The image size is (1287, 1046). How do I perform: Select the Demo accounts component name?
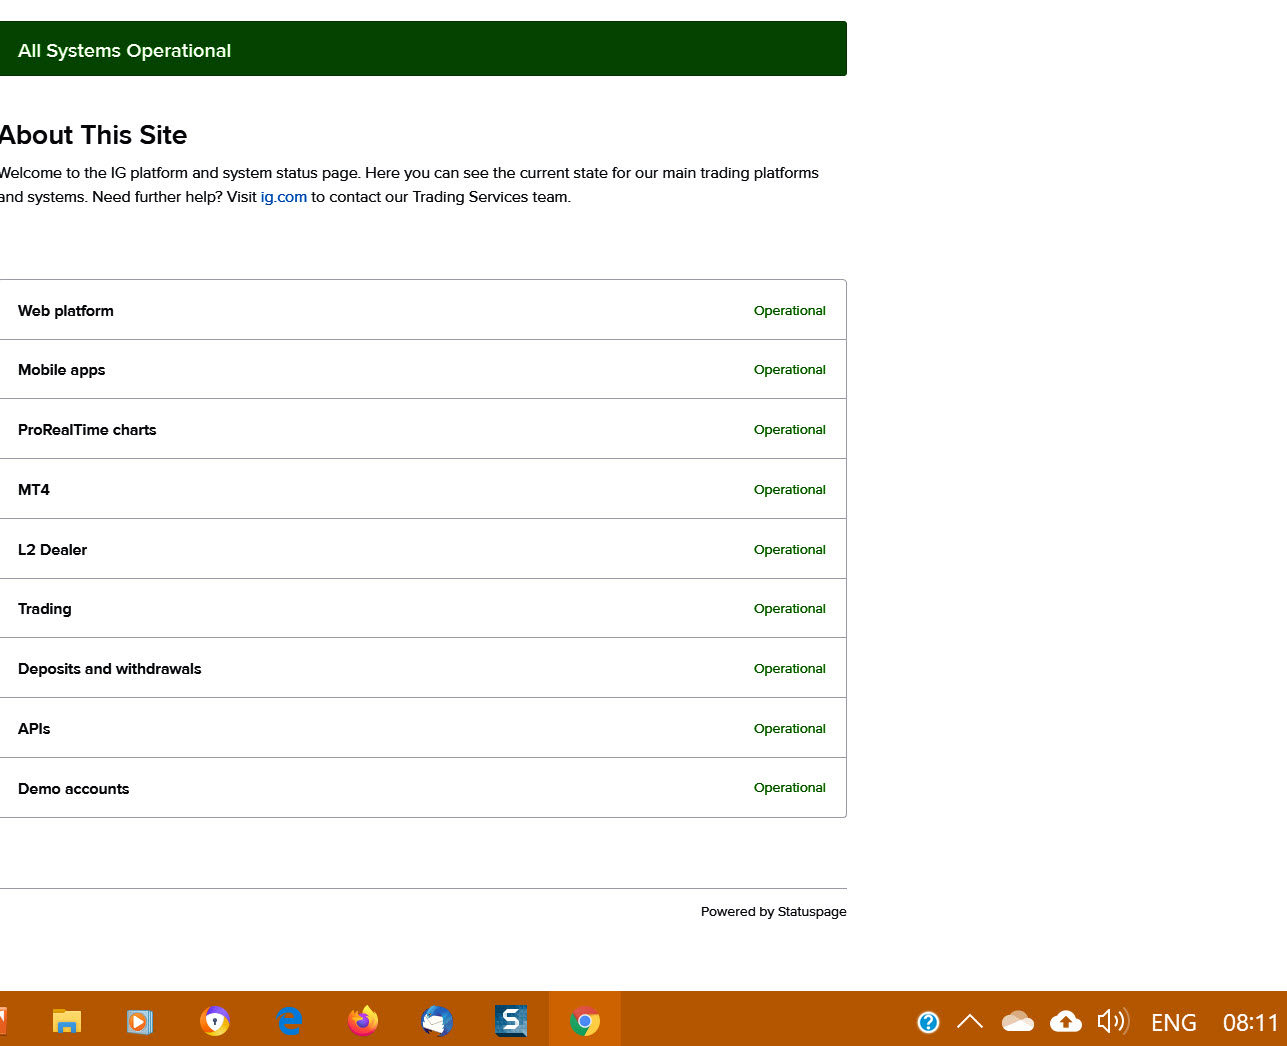[x=74, y=789]
